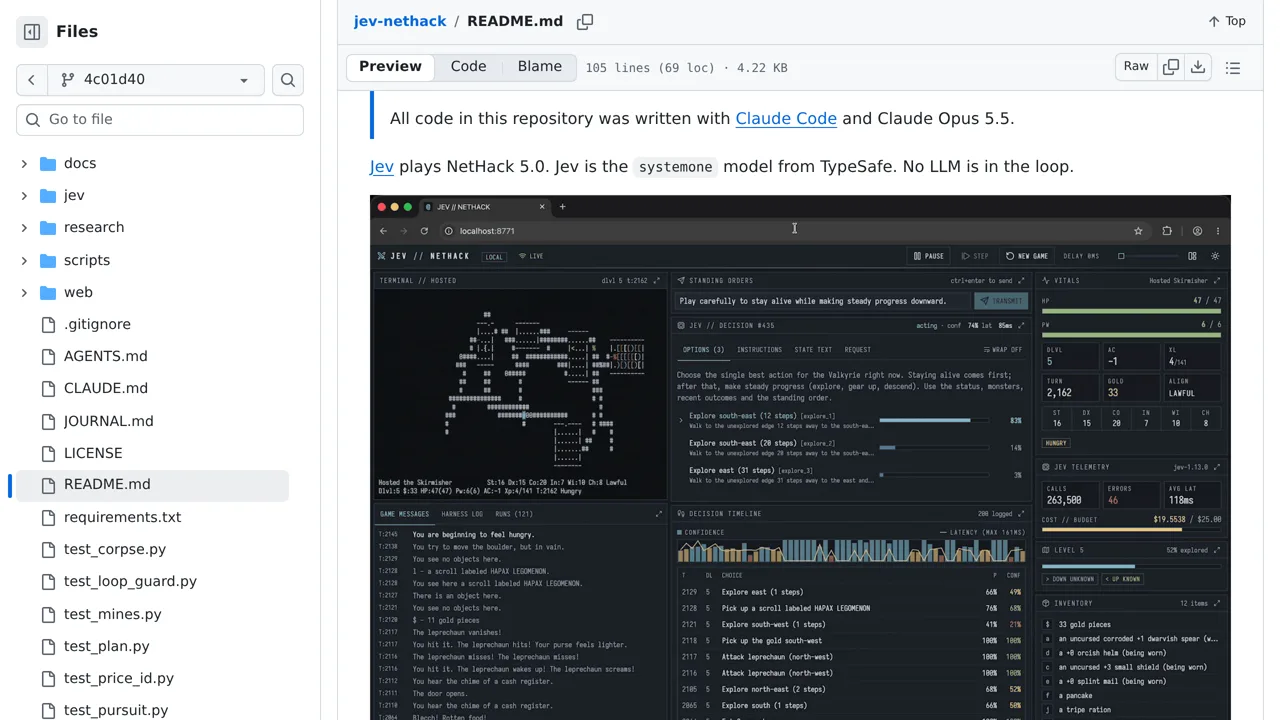Viewport: 1280px width, 720px height.
Task: Switch to the Code tab
Action: pos(468,67)
